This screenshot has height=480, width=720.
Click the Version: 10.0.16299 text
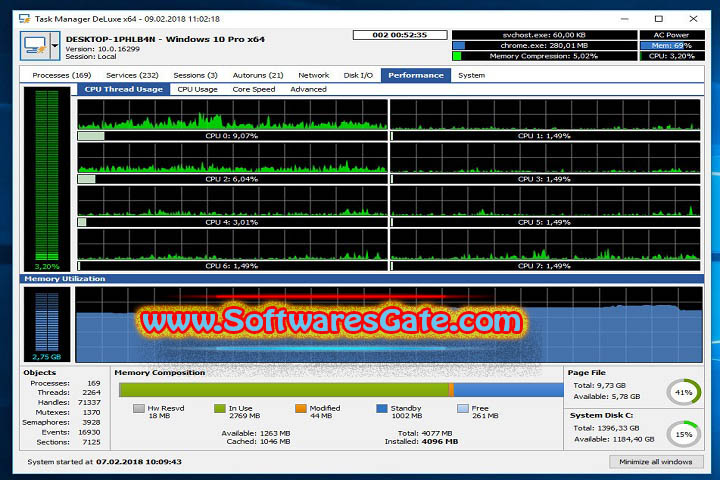point(102,49)
